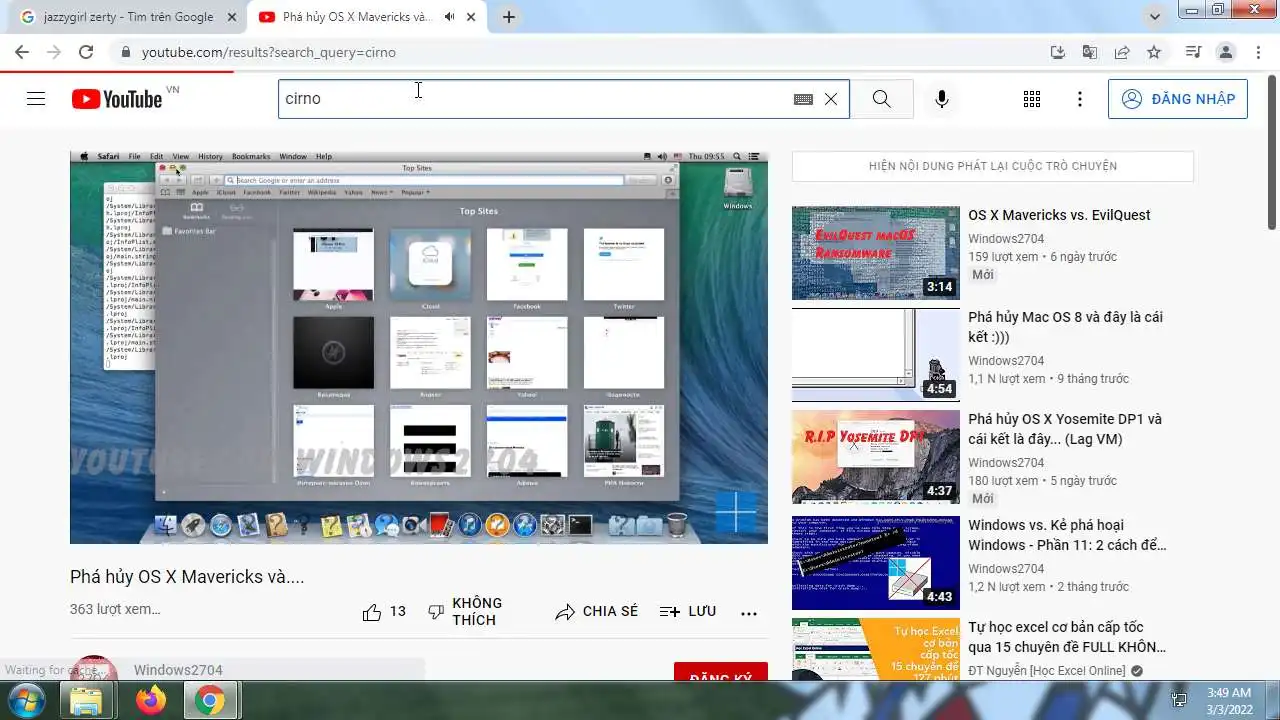The image size is (1280, 720).
Task: Share this page icon in address bar
Action: (1122, 52)
